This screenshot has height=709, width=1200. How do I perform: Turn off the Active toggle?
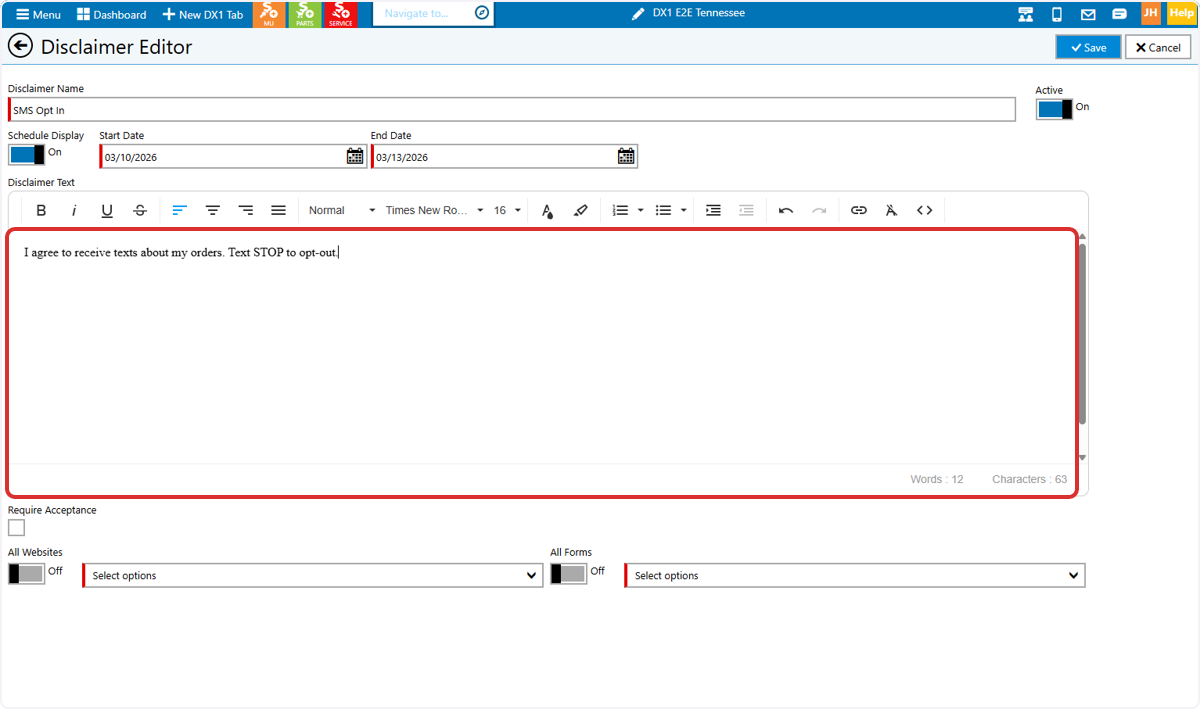[x=1054, y=109]
